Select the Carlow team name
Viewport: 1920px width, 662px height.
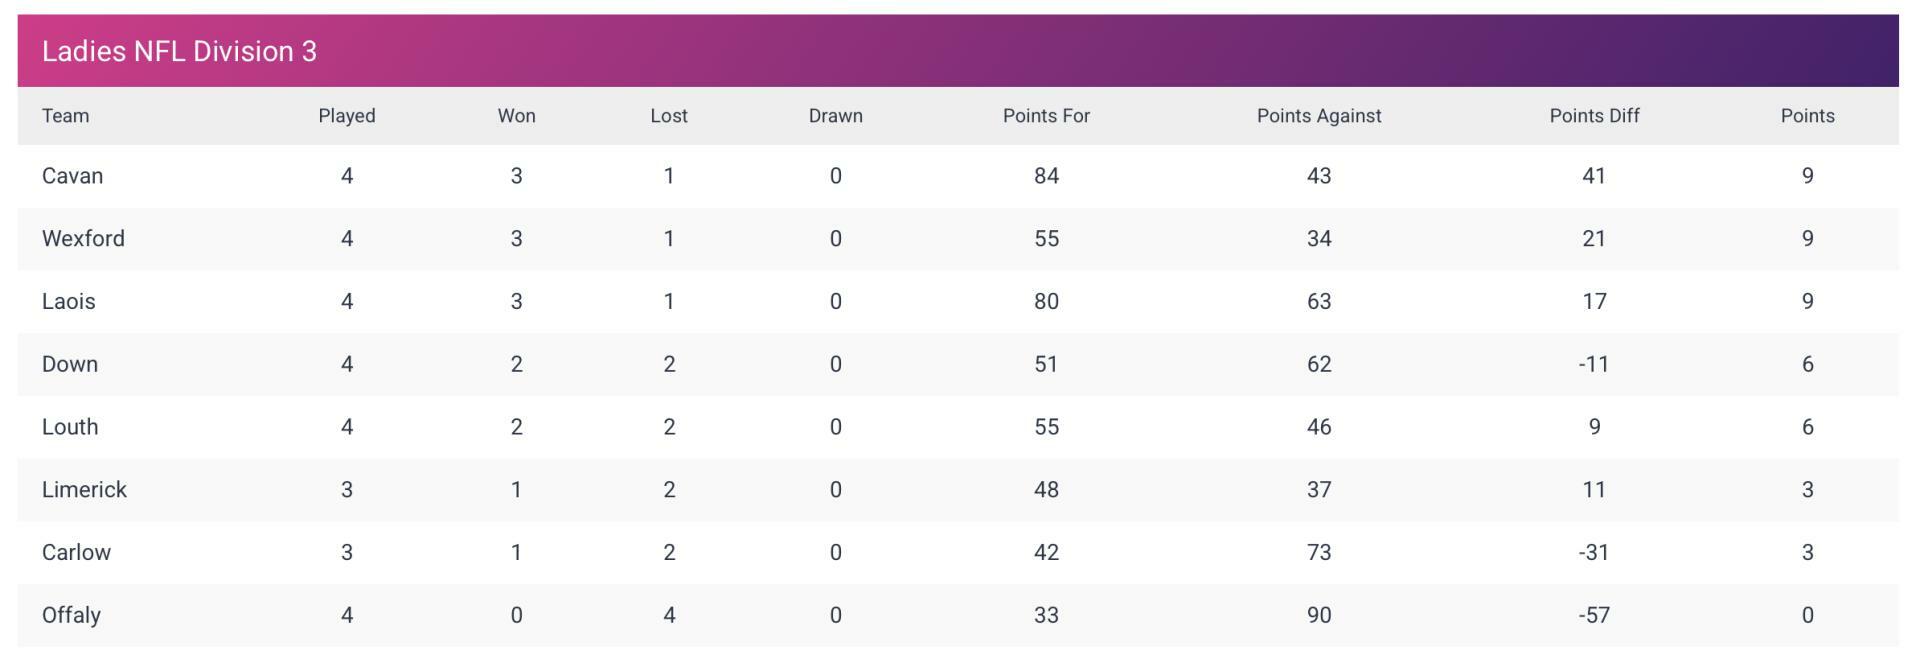pos(76,553)
